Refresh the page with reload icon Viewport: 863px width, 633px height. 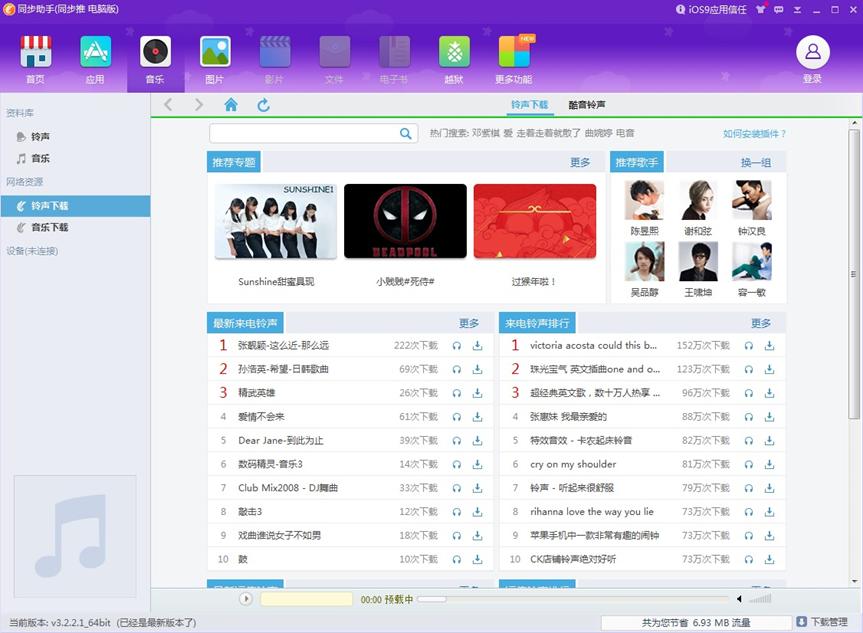pyautogui.click(x=264, y=105)
